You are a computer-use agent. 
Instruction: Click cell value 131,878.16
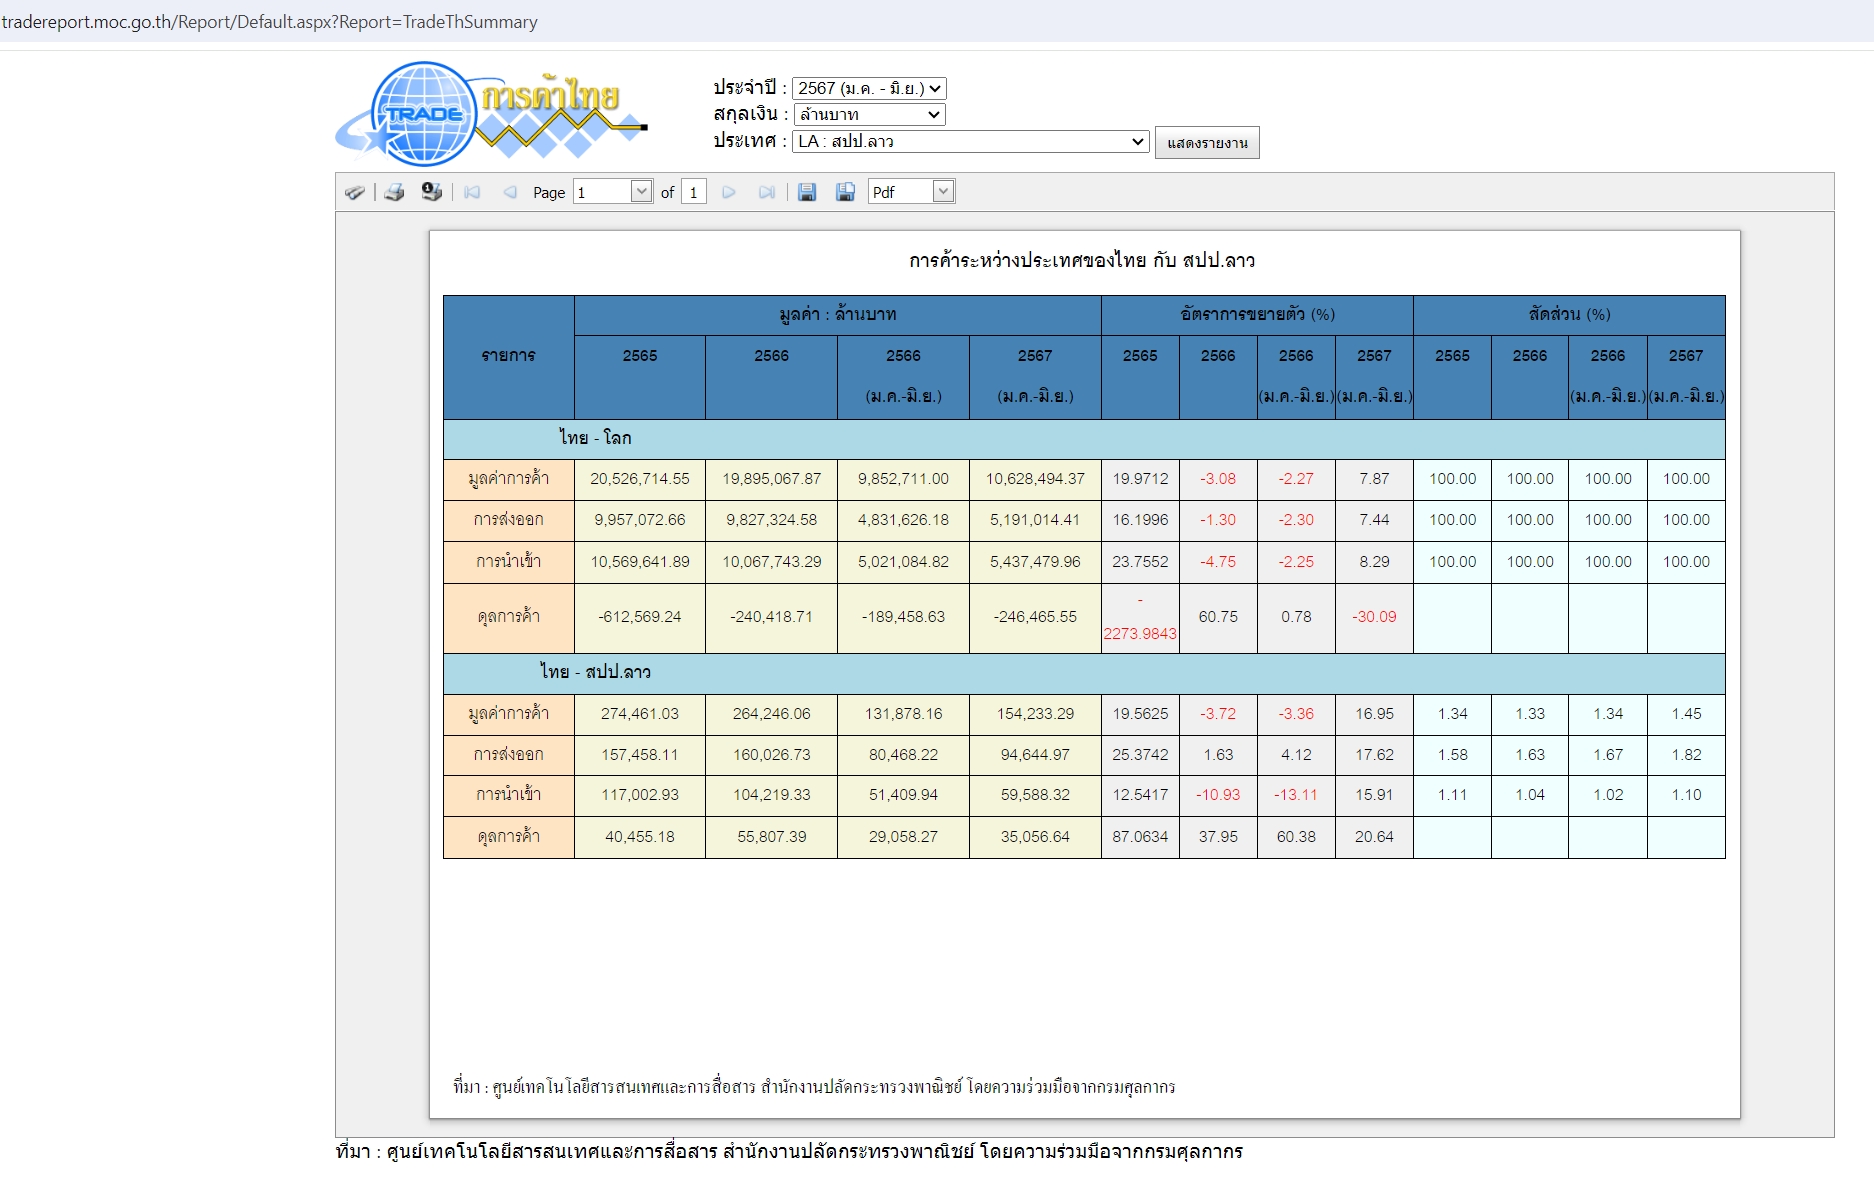pos(903,714)
